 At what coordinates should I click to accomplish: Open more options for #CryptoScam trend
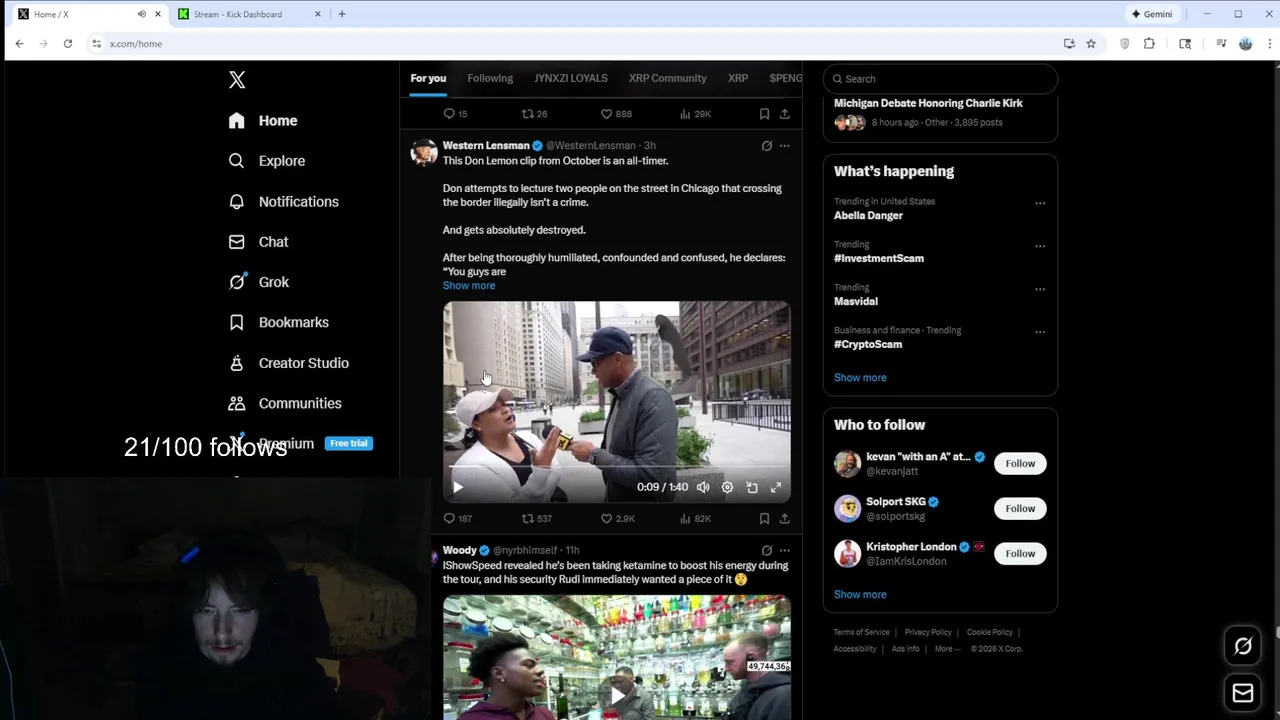(x=1040, y=332)
